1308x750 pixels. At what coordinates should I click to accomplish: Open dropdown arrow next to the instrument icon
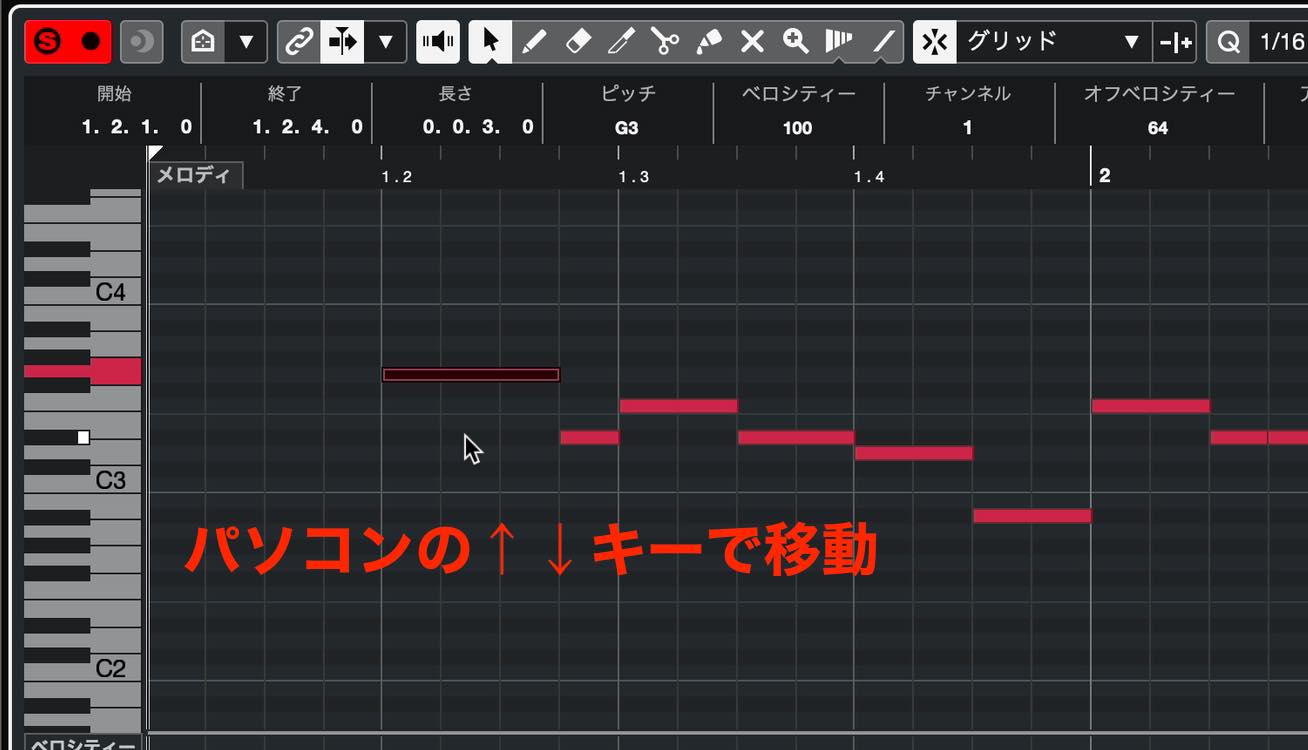[x=246, y=42]
